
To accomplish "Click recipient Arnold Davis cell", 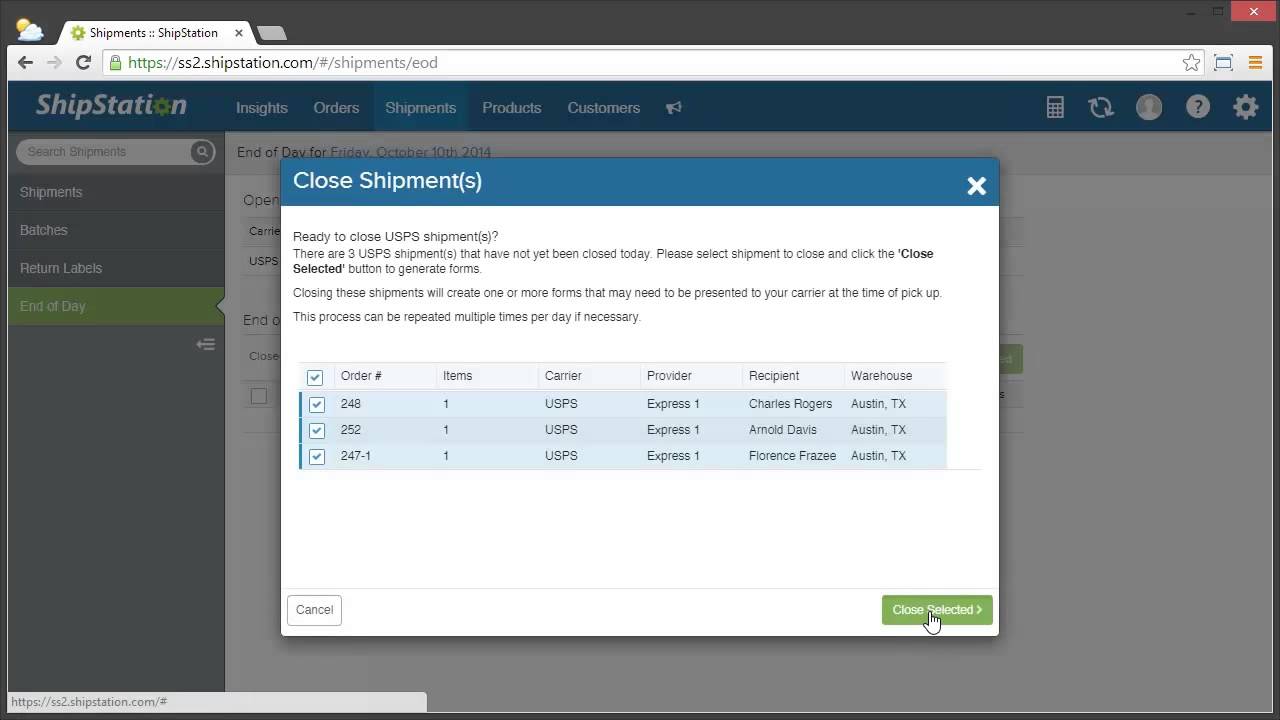I will click(783, 430).
